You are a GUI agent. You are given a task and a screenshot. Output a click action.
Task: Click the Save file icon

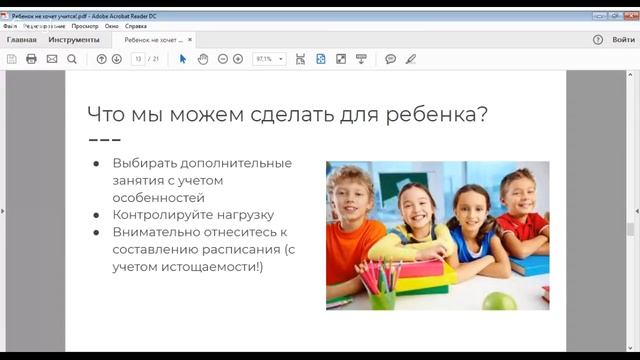click(x=12, y=59)
